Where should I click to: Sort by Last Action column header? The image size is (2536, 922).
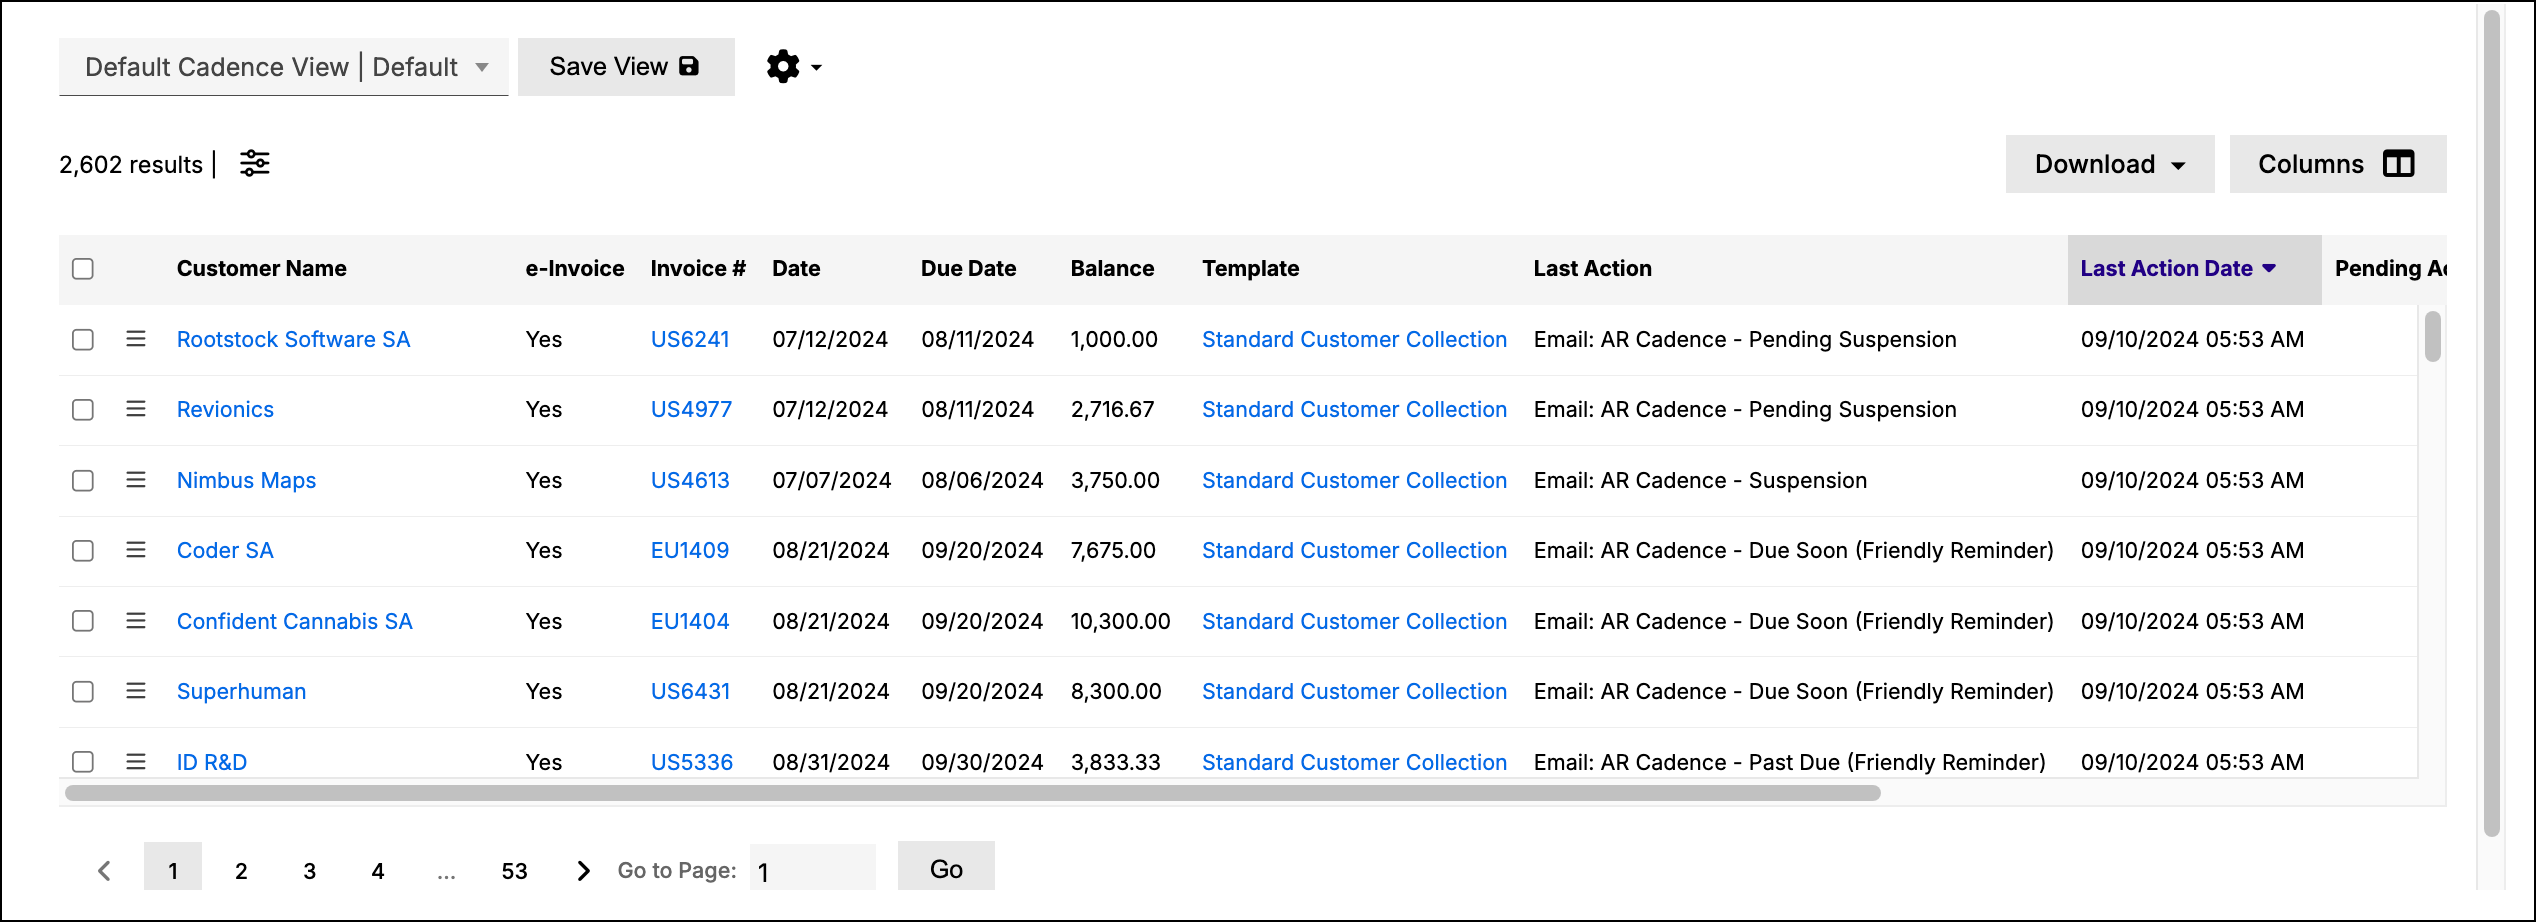pyautogui.click(x=1593, y=268)
